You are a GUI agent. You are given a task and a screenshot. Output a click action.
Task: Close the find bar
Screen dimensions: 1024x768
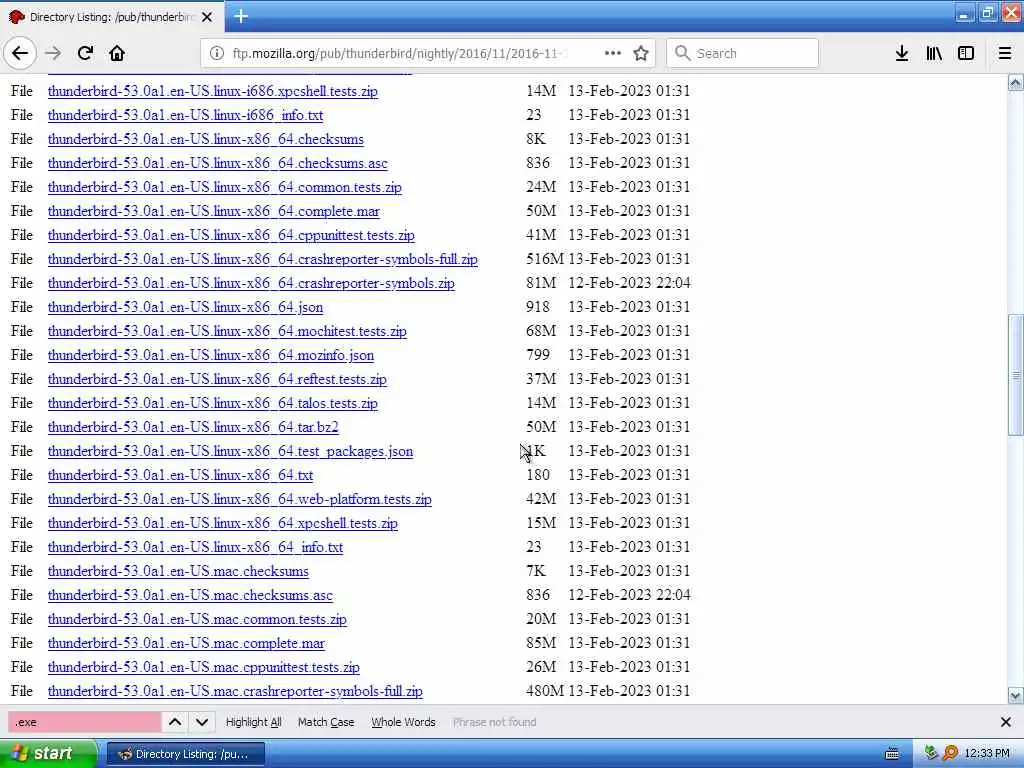click(1005, 722)
